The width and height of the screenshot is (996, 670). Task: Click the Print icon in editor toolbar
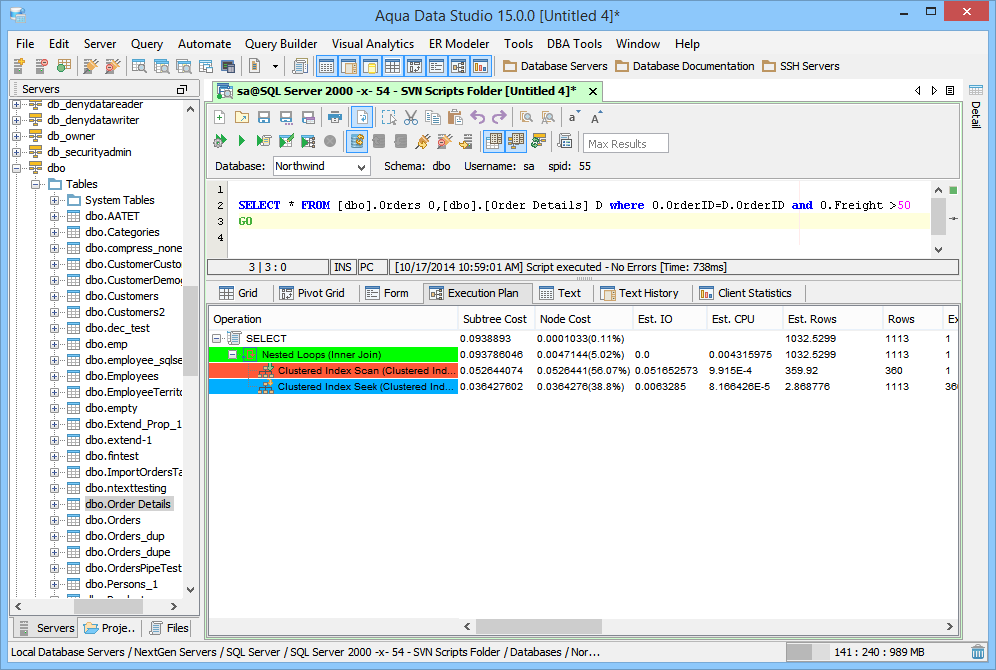(x=335, y=117)
